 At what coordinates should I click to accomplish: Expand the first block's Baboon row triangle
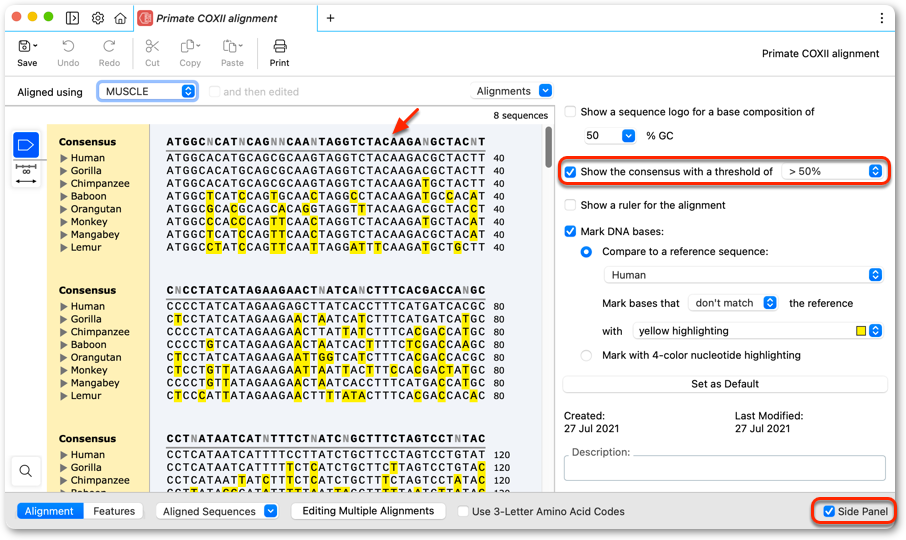pos(64,196)
